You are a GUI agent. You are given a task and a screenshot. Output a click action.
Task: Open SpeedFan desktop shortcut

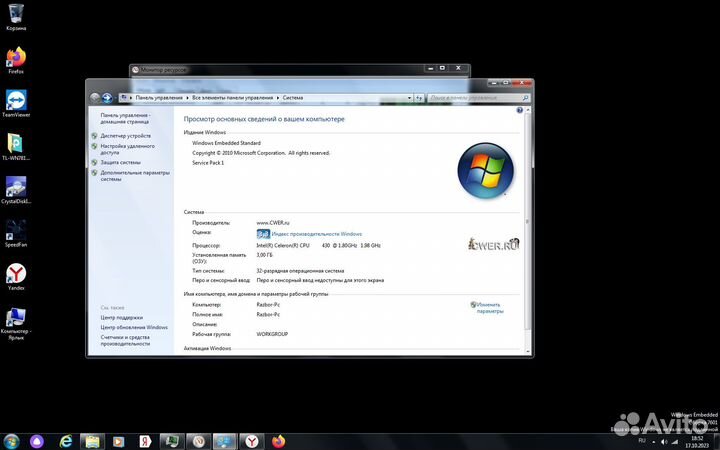click(16, 233)
